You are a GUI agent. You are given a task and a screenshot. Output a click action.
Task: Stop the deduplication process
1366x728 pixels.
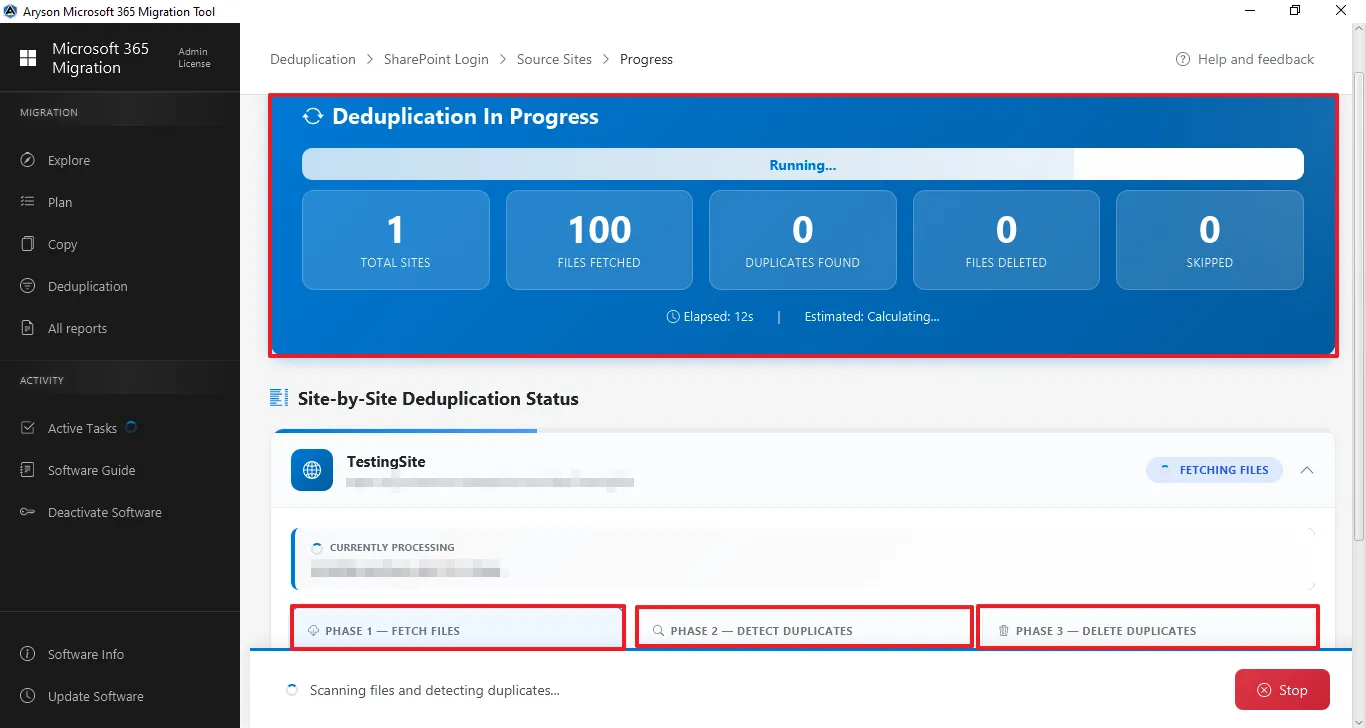[x=1282, y=690]
